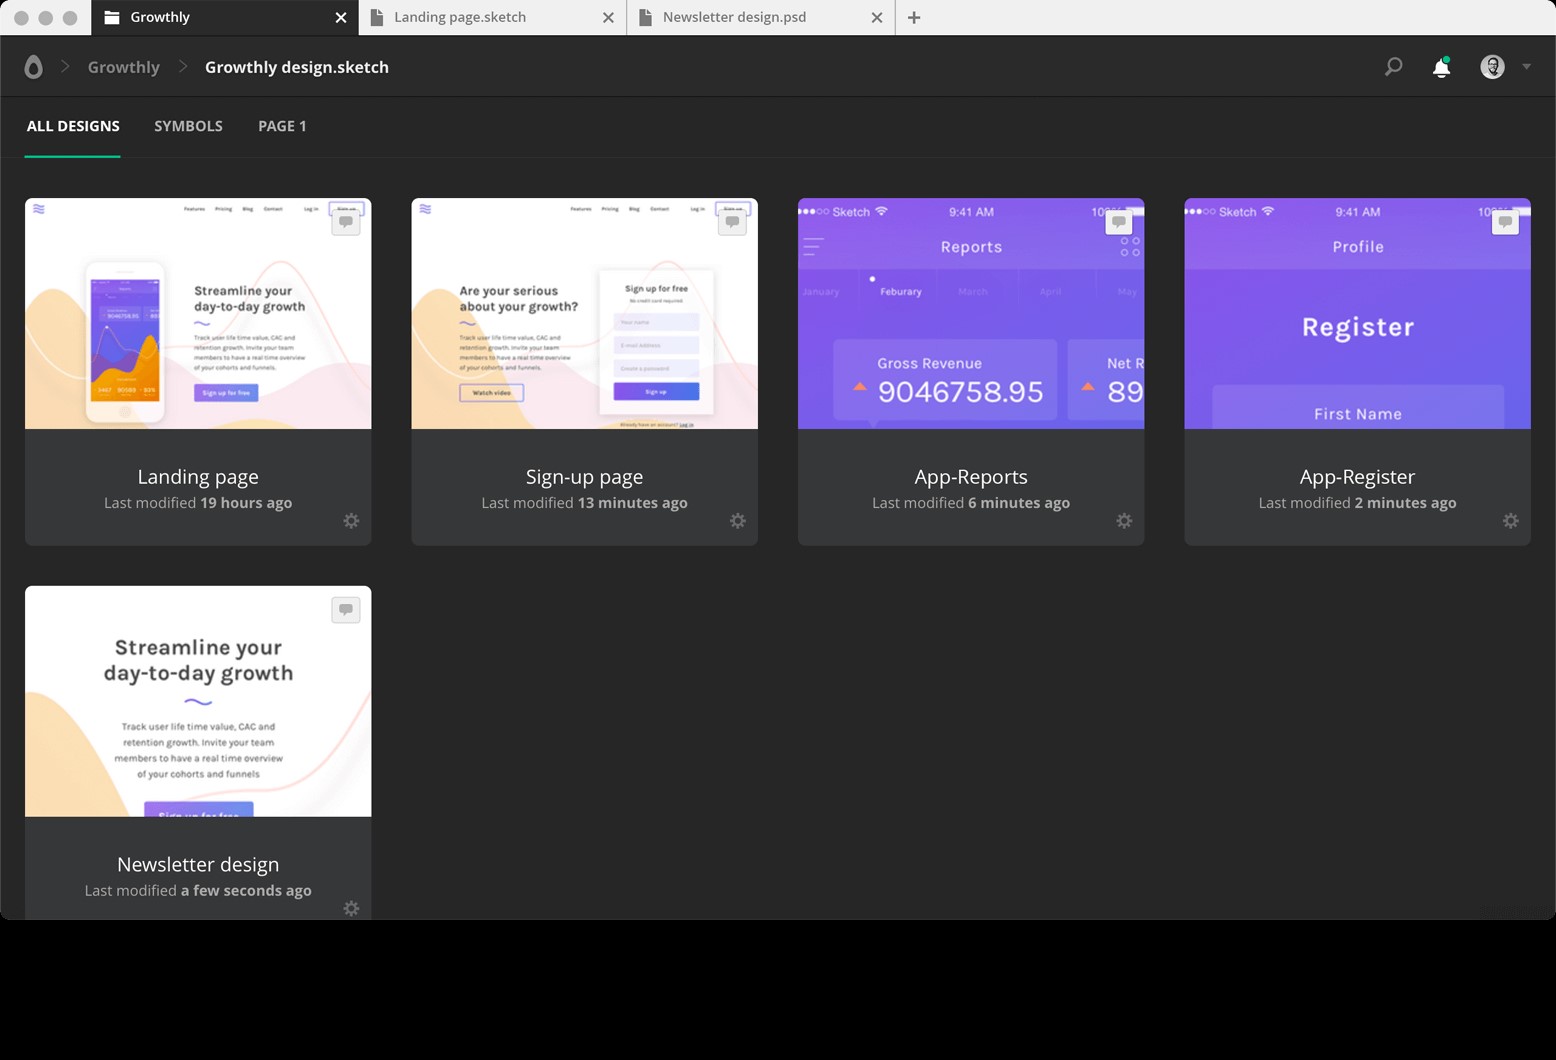1556x1060 pixels.
Task: Switch to the Growthly tab
Action: click(225, 17)
